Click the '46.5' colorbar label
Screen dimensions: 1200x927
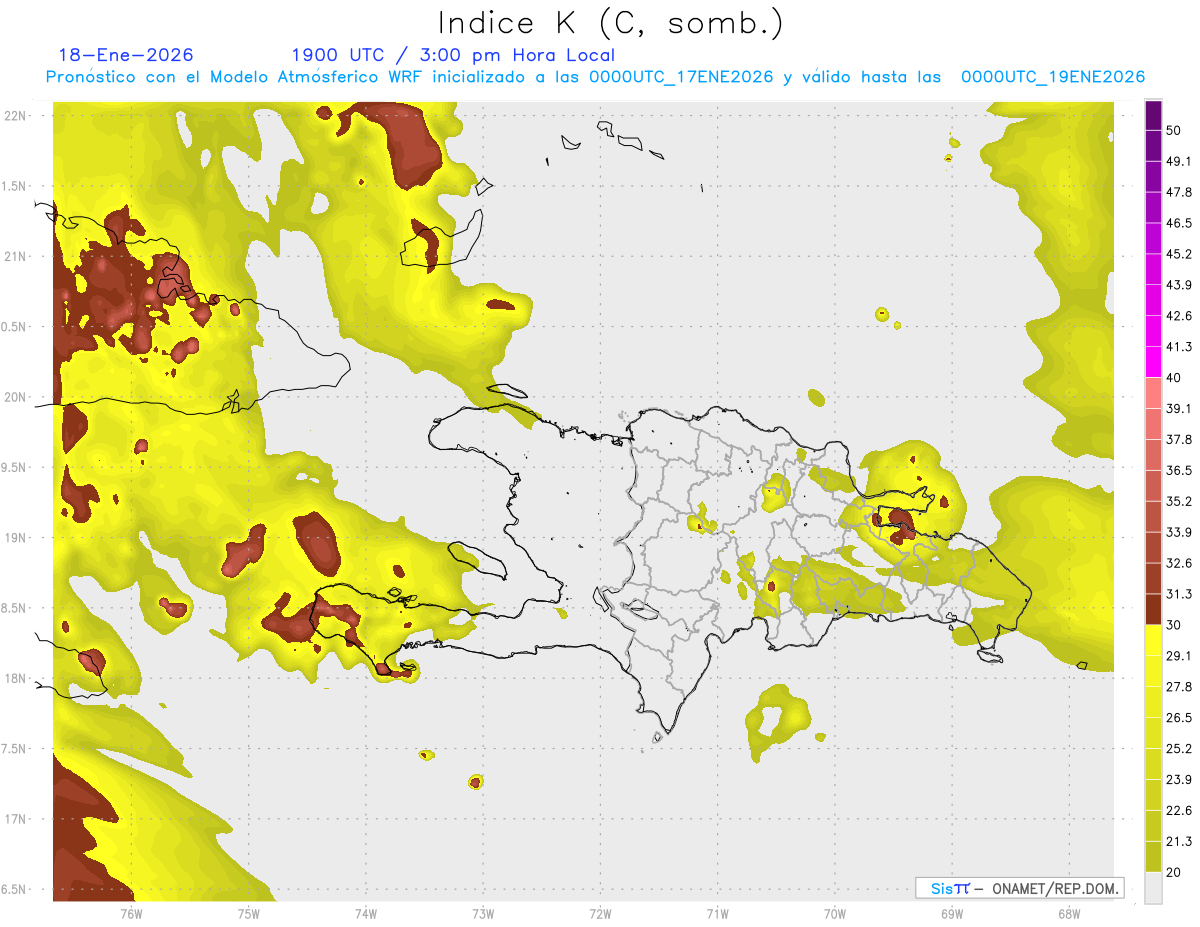1179,223
